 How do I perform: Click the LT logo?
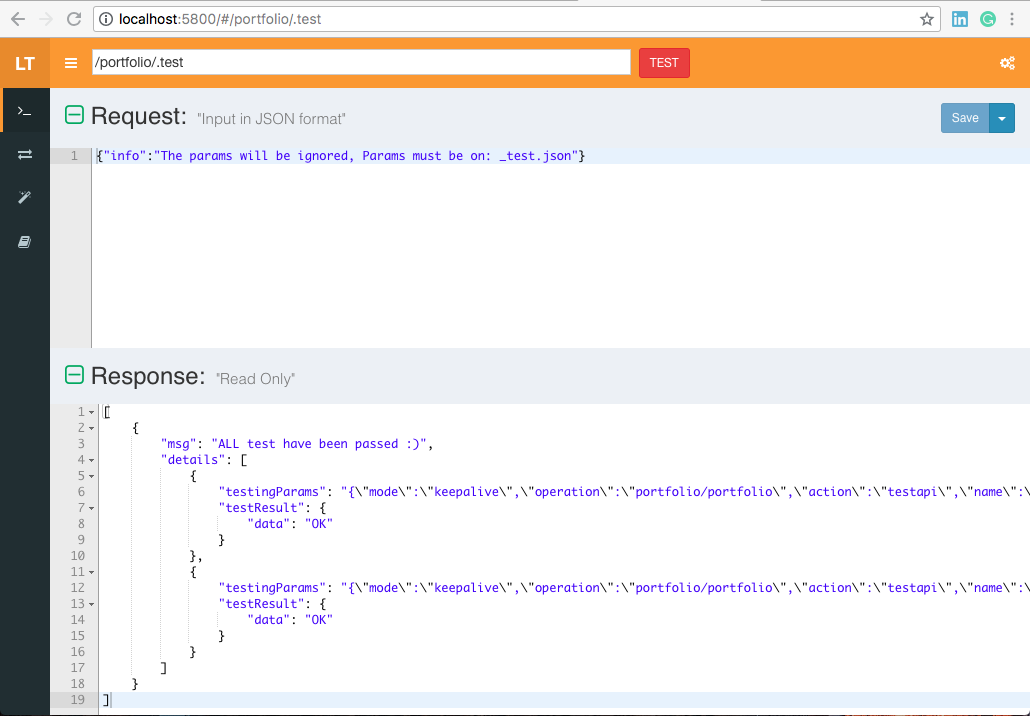[x=25, y=63]
